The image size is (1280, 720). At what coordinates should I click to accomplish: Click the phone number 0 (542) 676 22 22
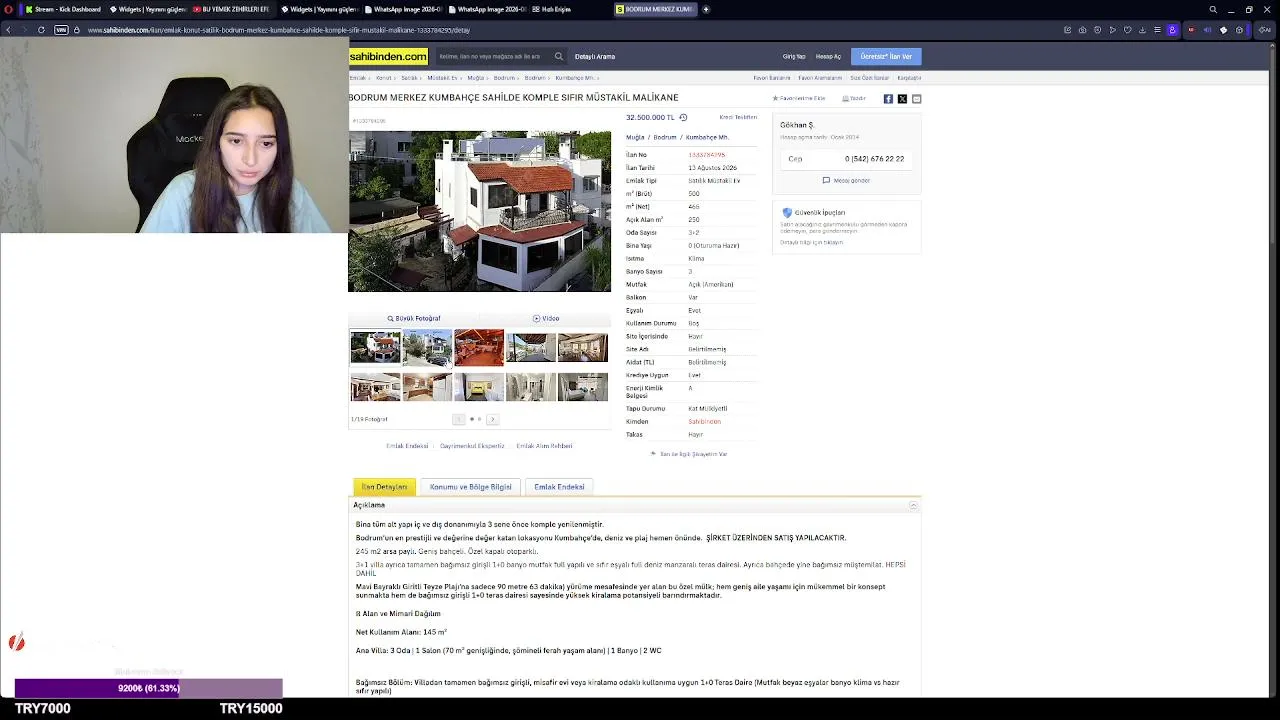point(874,159)
